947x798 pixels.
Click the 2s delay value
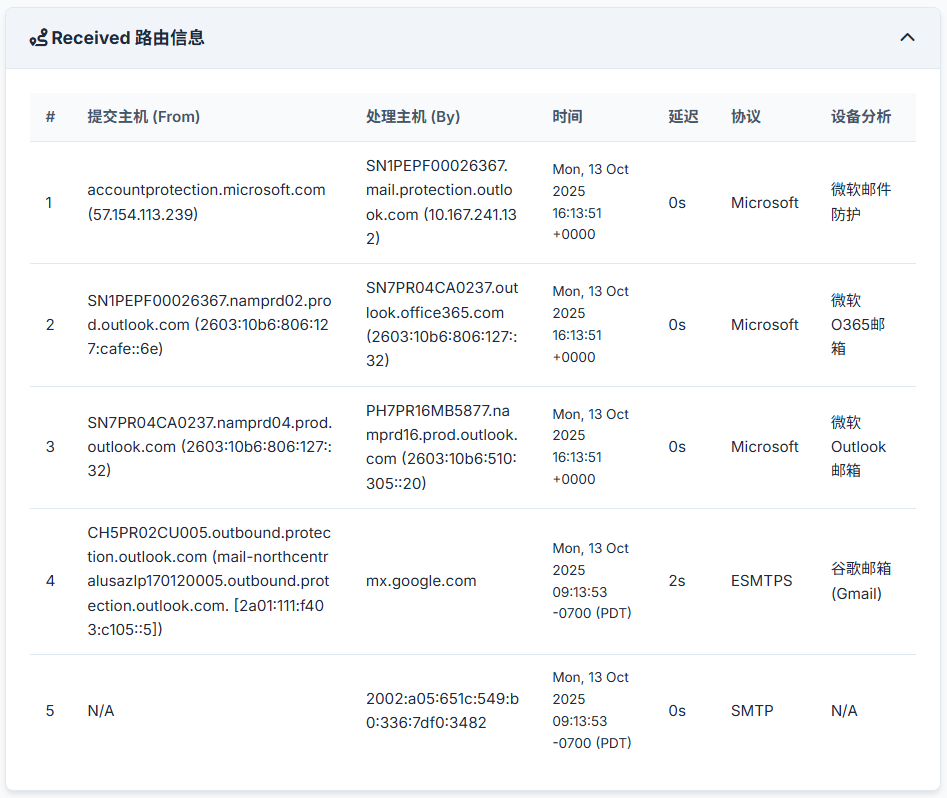click(x=677, y=581)
